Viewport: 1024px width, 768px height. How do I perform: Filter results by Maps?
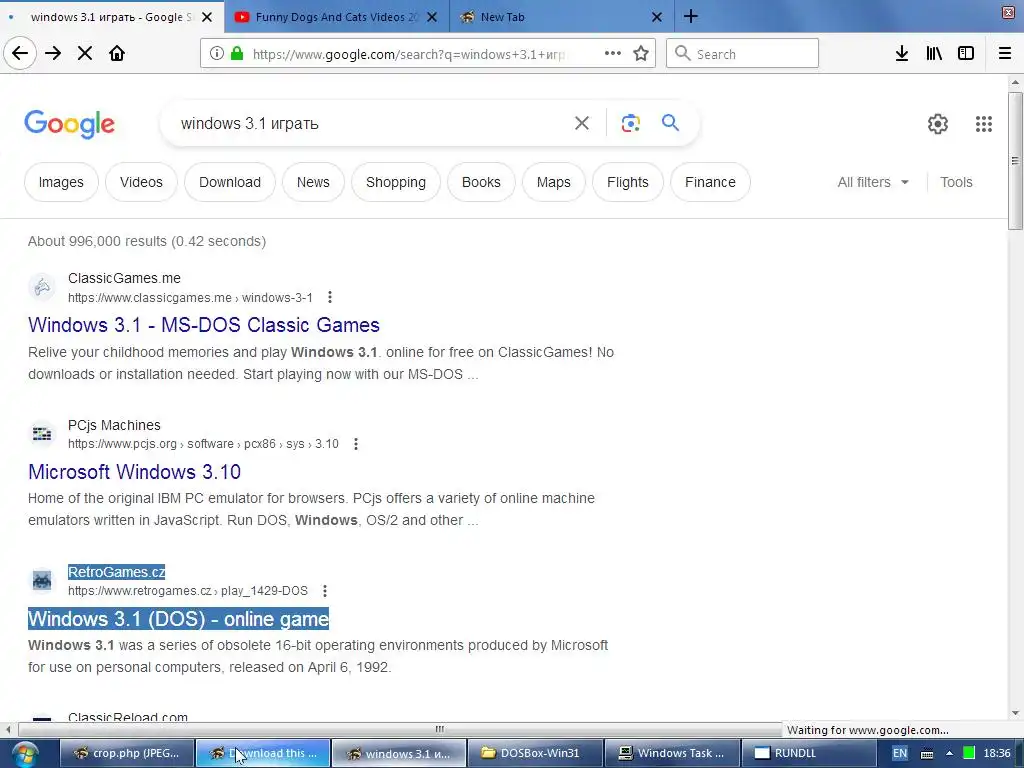(x=554, y=182)
